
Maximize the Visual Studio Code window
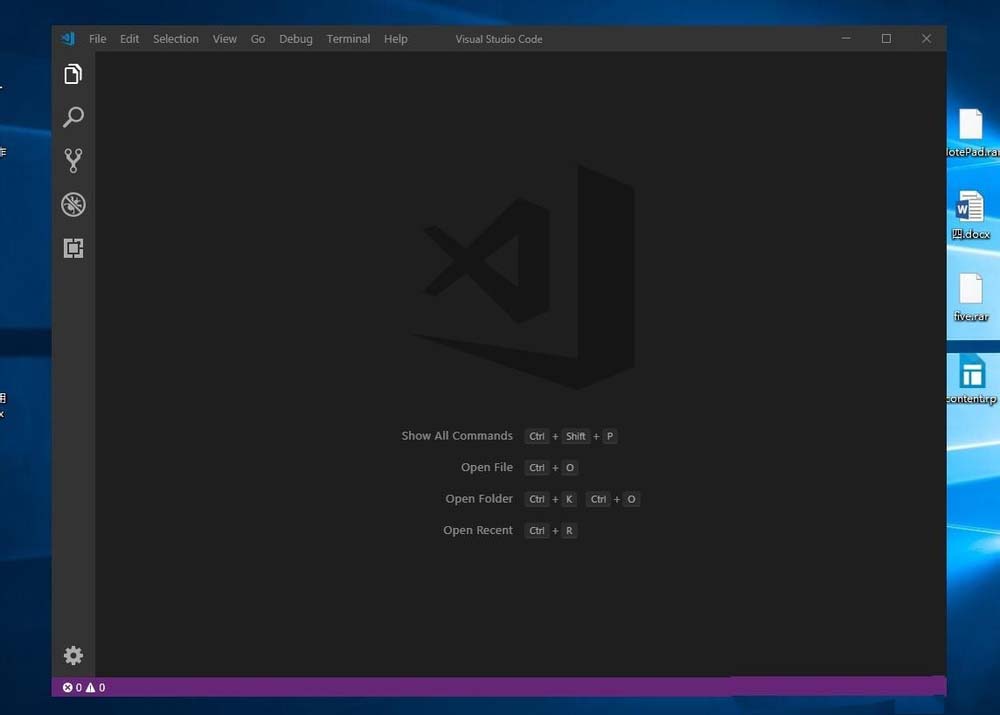[886, 39]
